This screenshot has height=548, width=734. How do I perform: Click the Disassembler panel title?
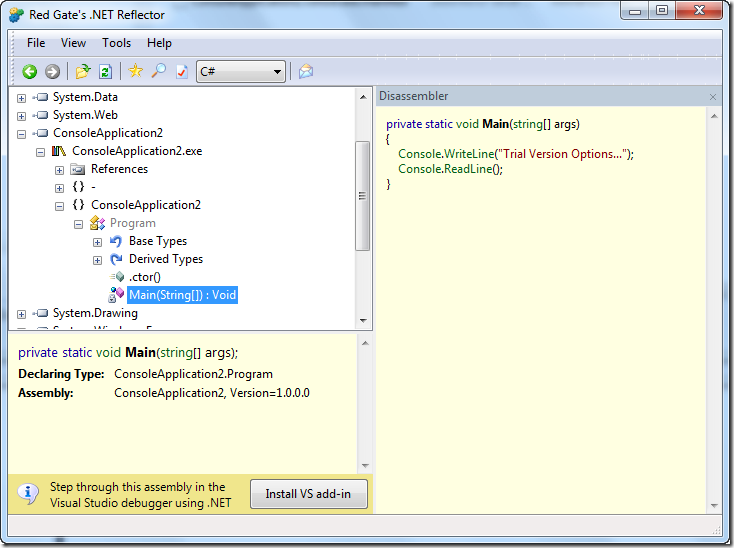click(413, 96)
